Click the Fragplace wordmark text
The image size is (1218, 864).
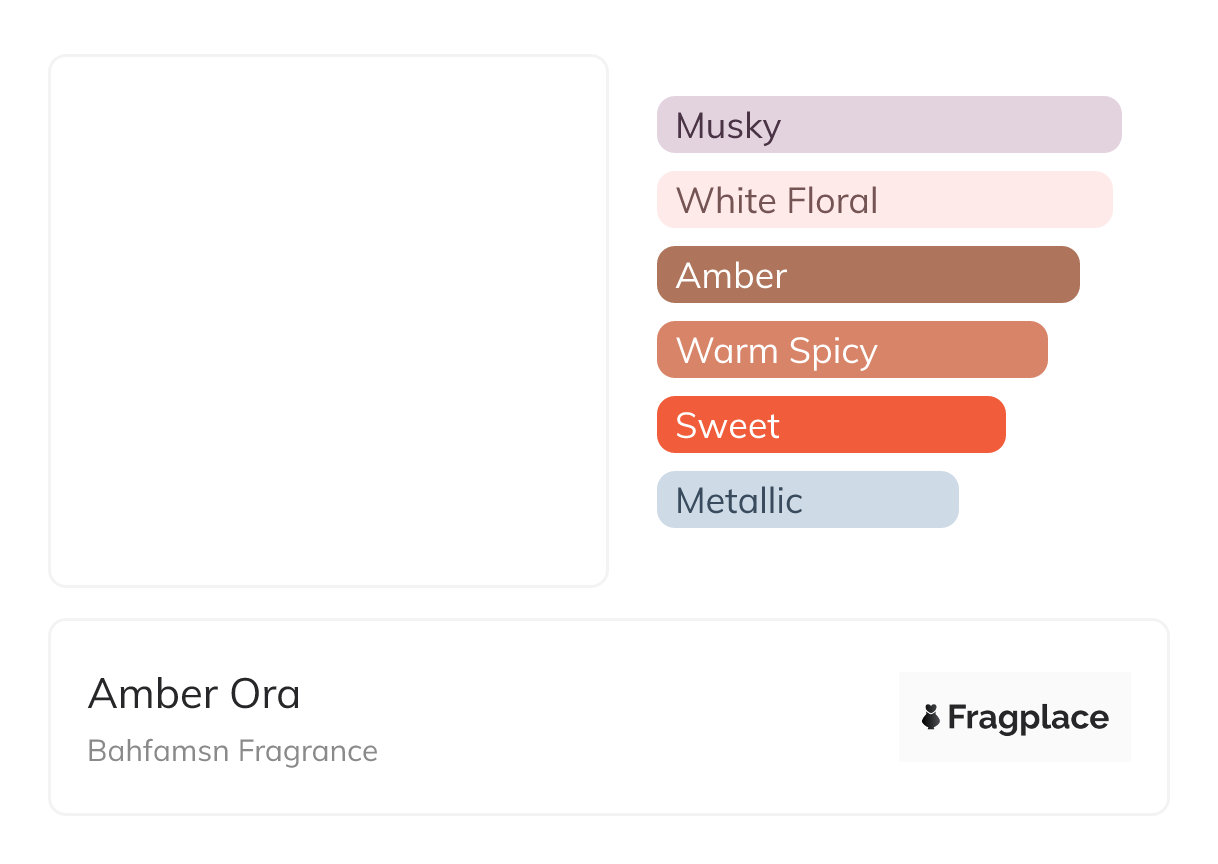click(x=1027, y=717)
